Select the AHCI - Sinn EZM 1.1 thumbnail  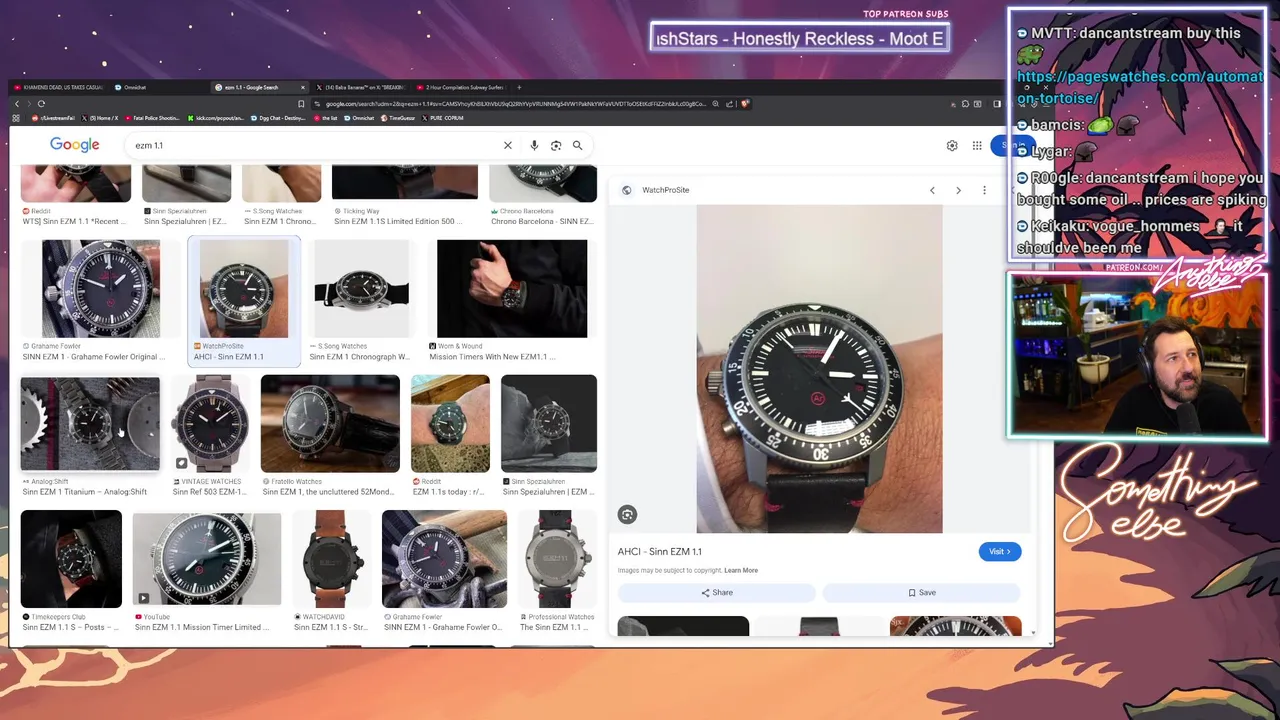244,301
